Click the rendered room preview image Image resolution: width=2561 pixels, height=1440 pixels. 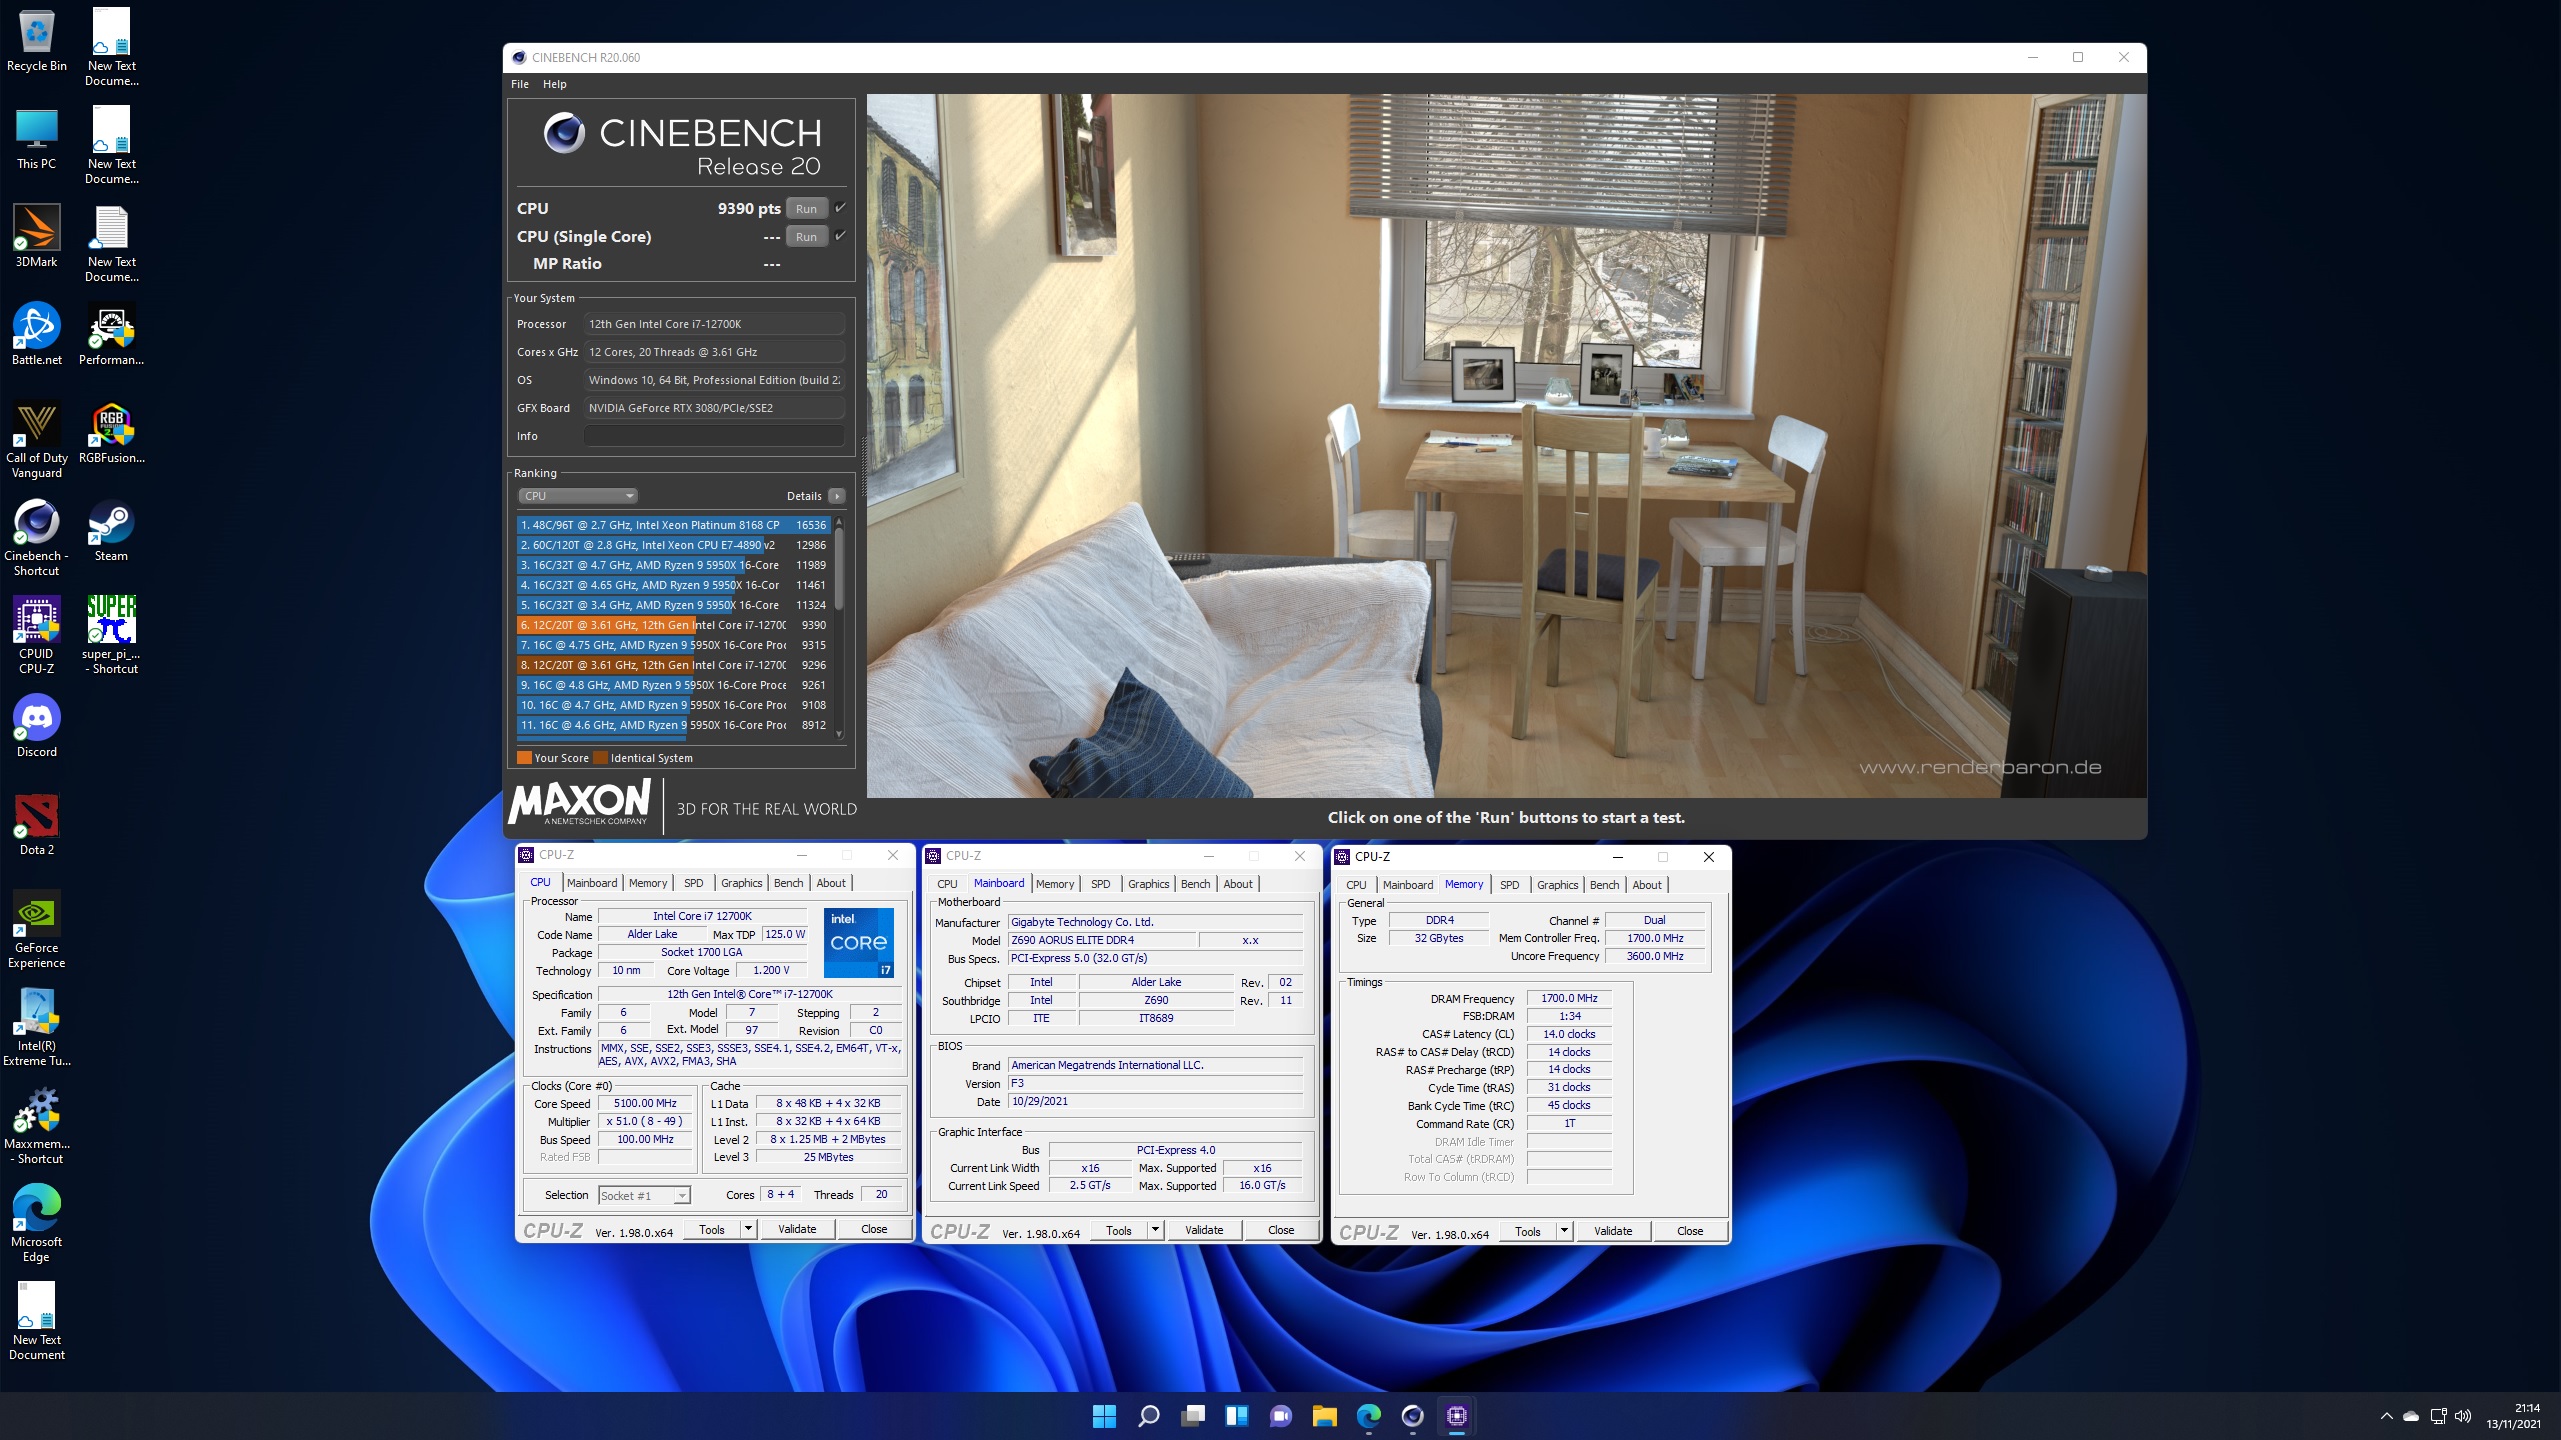(1506, 446)
